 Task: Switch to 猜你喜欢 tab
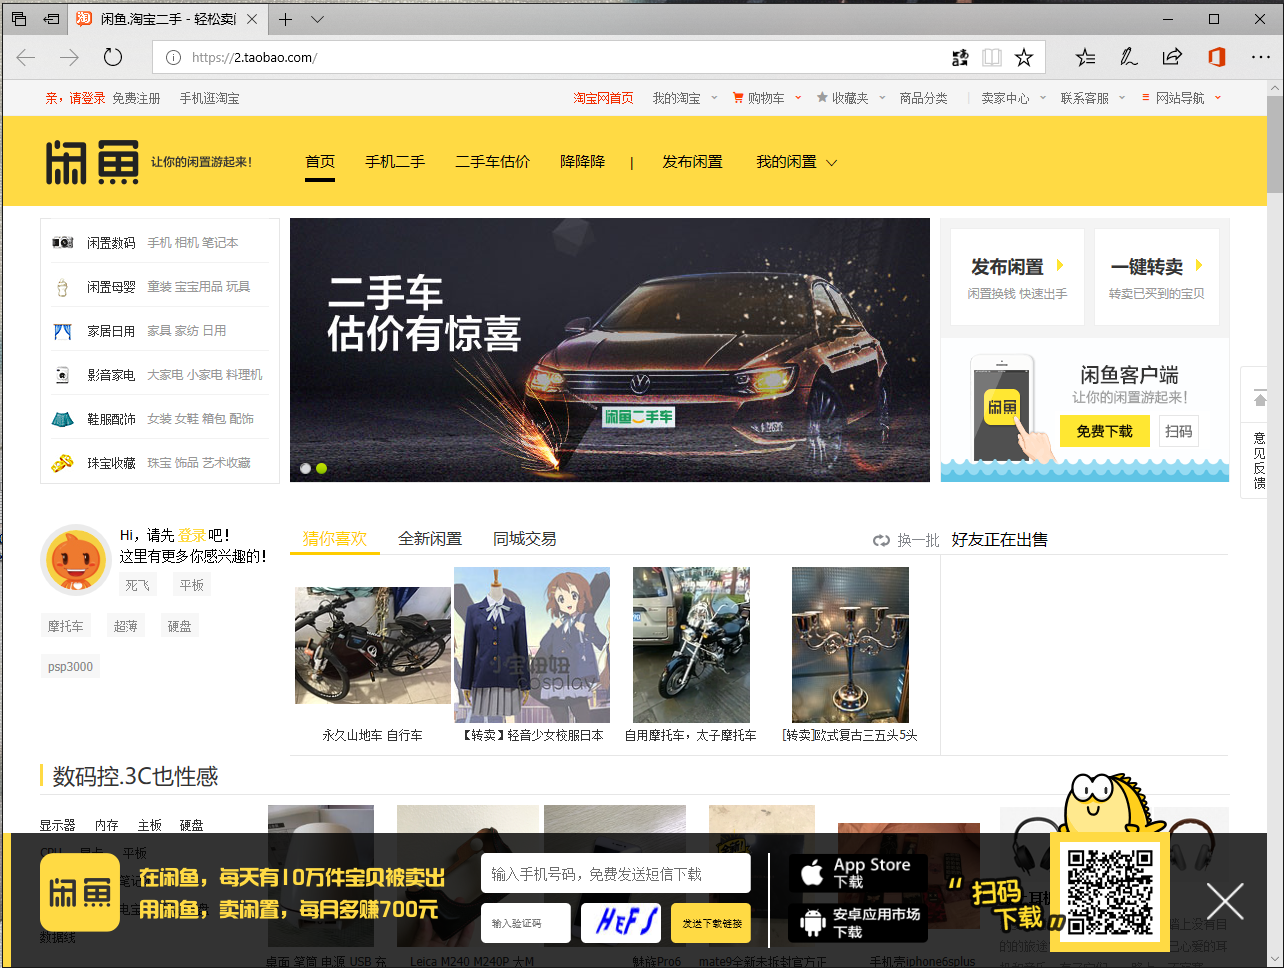(x=335, y=539)
